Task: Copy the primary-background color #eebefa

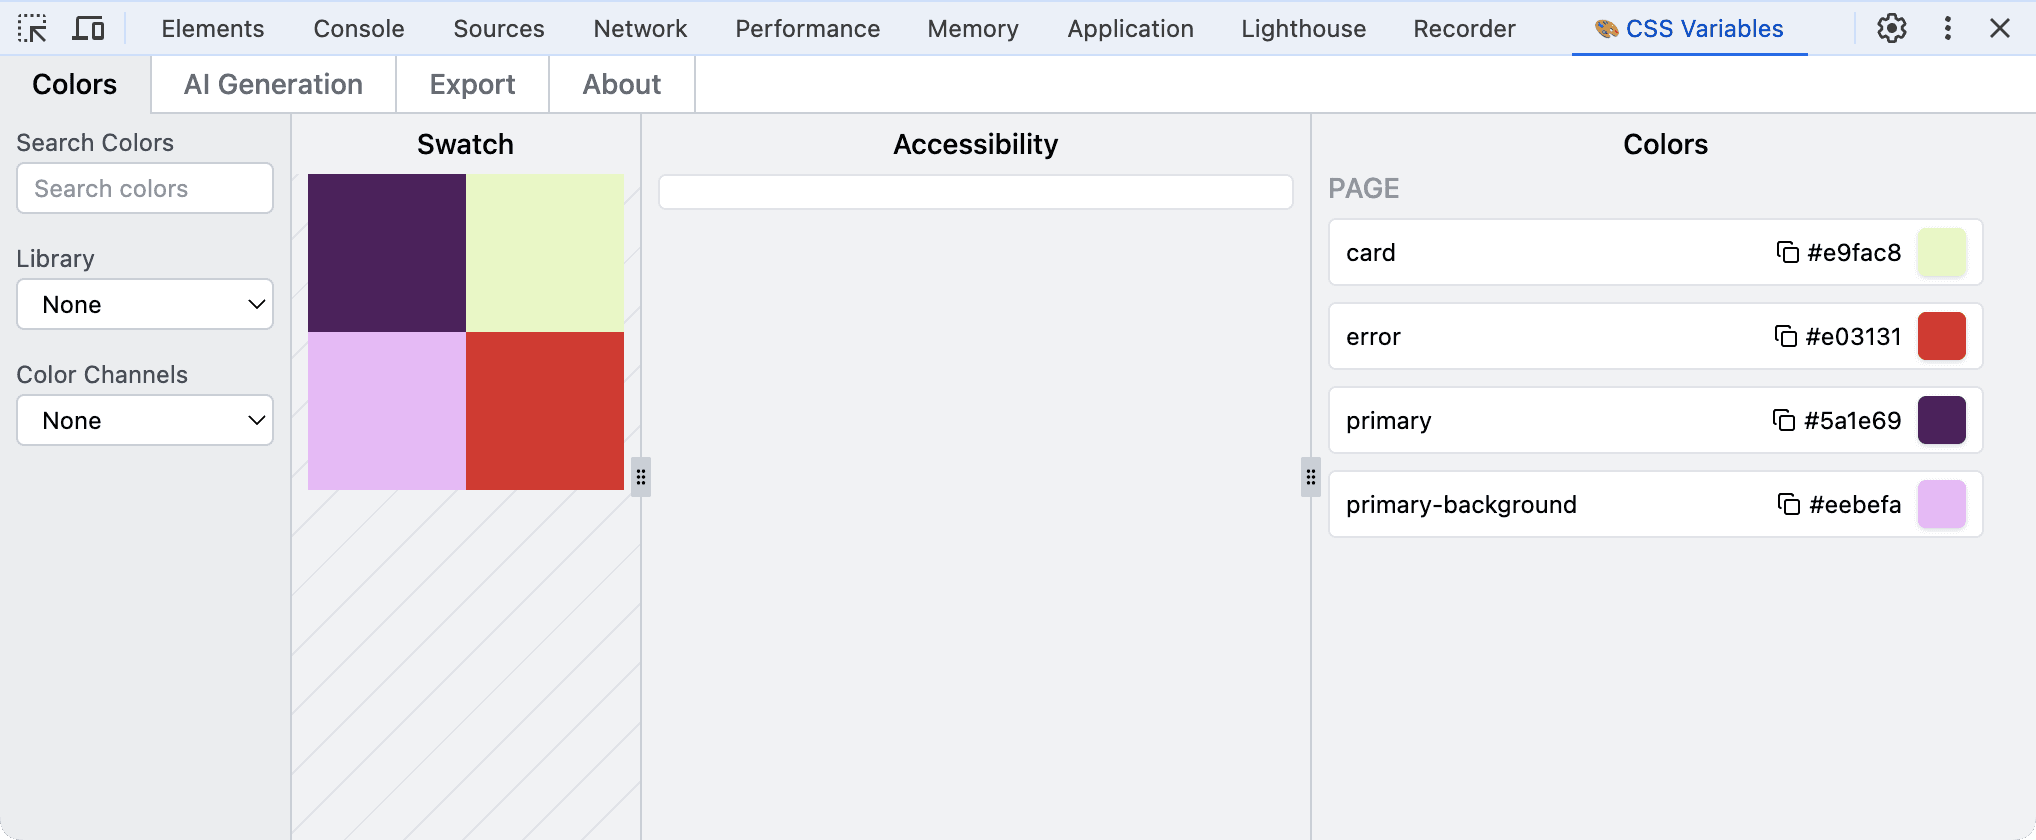Action: [x=1788, y=504]
